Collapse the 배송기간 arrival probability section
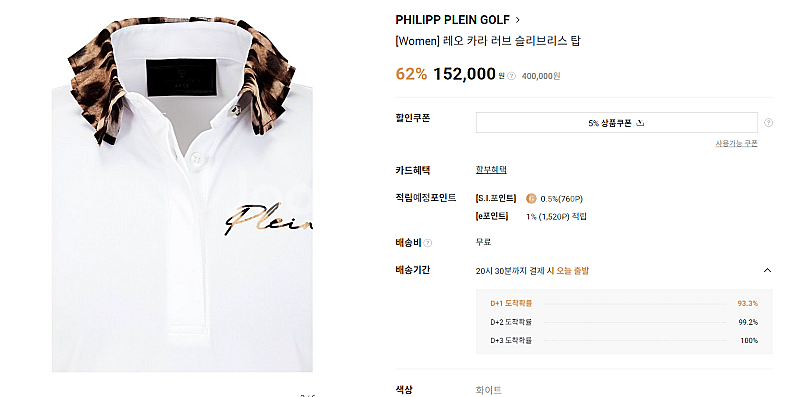Image resolution: width=800 pixels, height=397 pixels. tap(767, 270)
